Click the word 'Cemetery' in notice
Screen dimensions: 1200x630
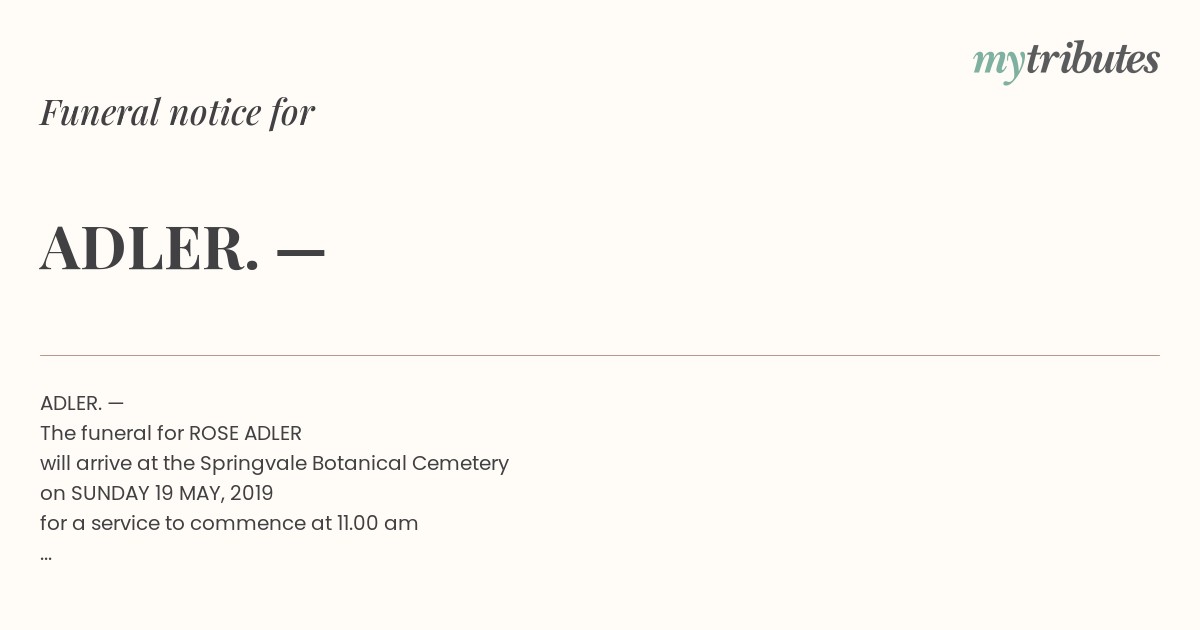click(462, 464)
